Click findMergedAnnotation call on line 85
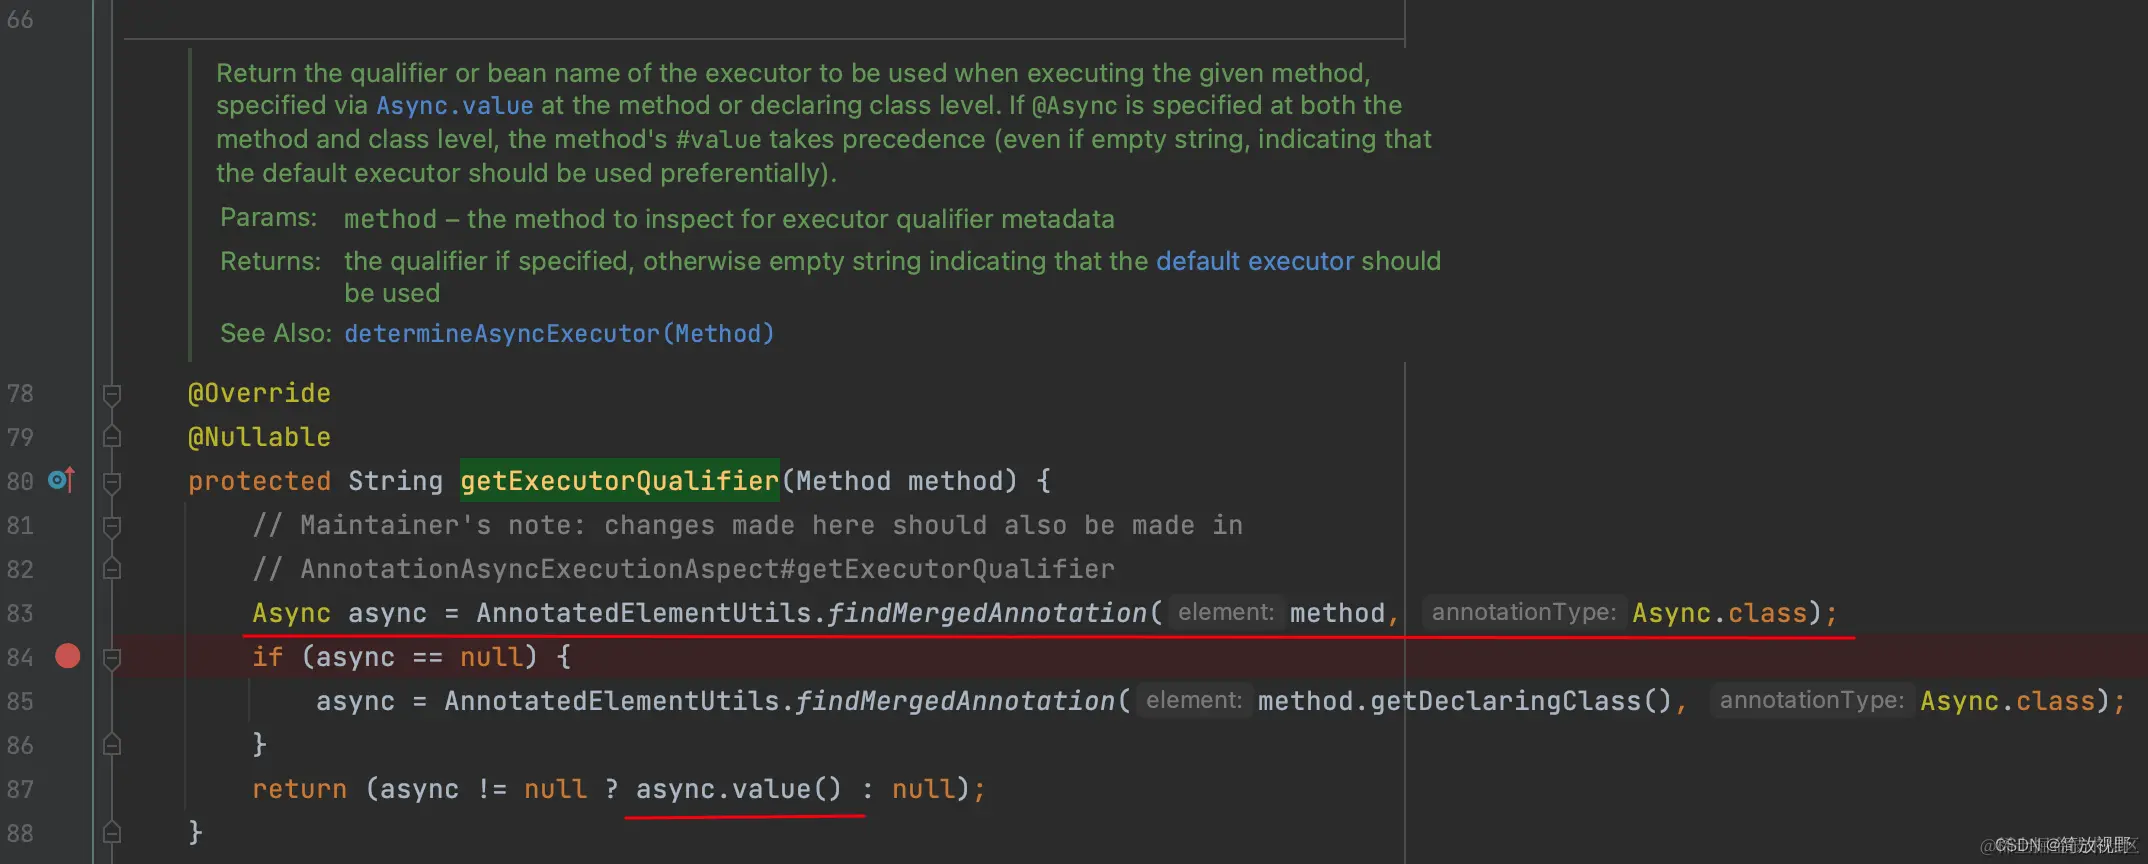Image resolution: width=2148 pixels, height=864 pixels. click(955, 701)
